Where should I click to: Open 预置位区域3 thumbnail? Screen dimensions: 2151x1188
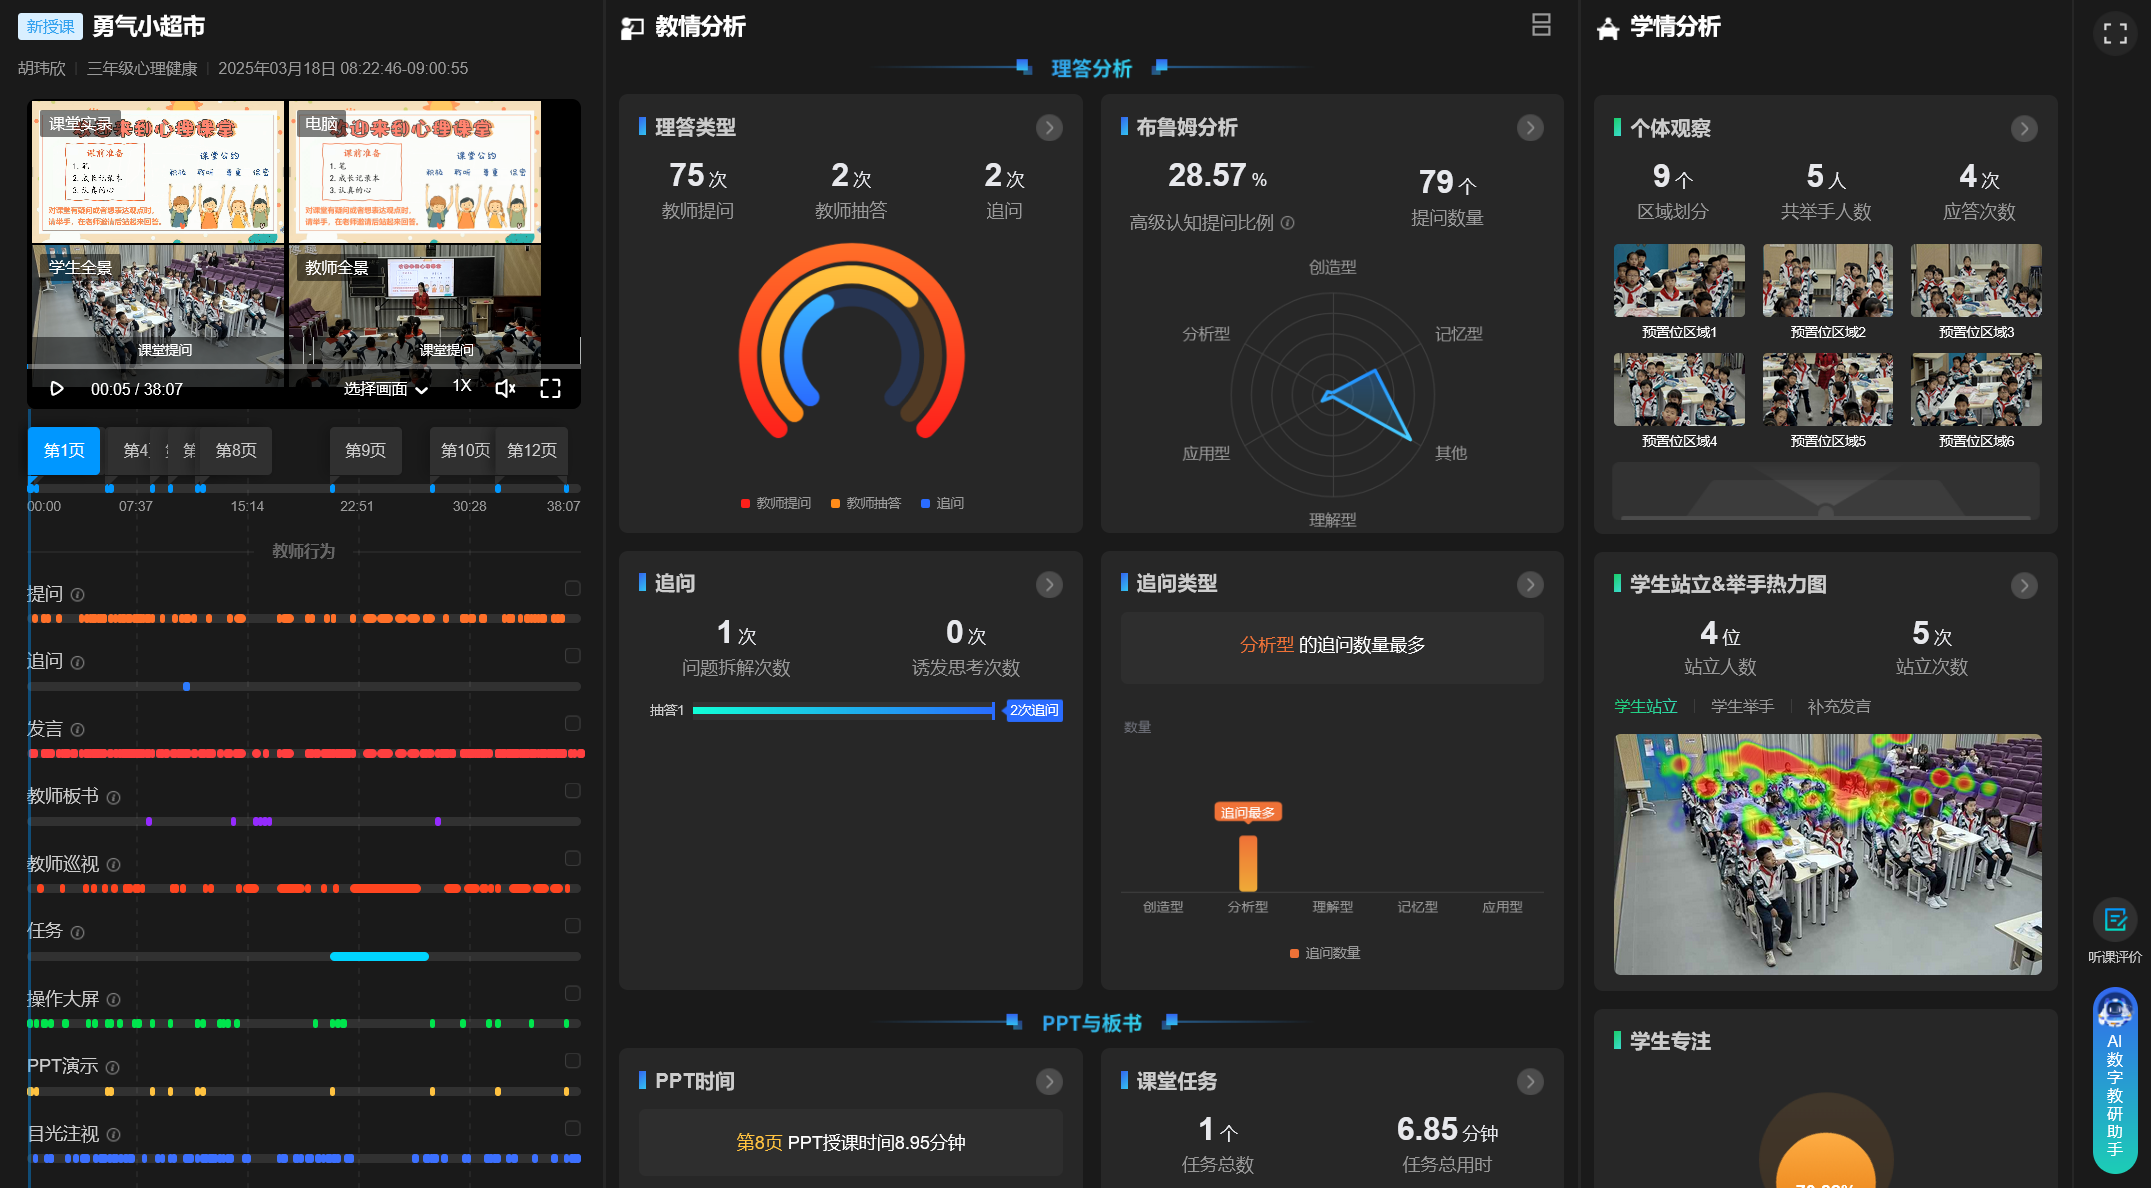click(x=1976, y=281)
